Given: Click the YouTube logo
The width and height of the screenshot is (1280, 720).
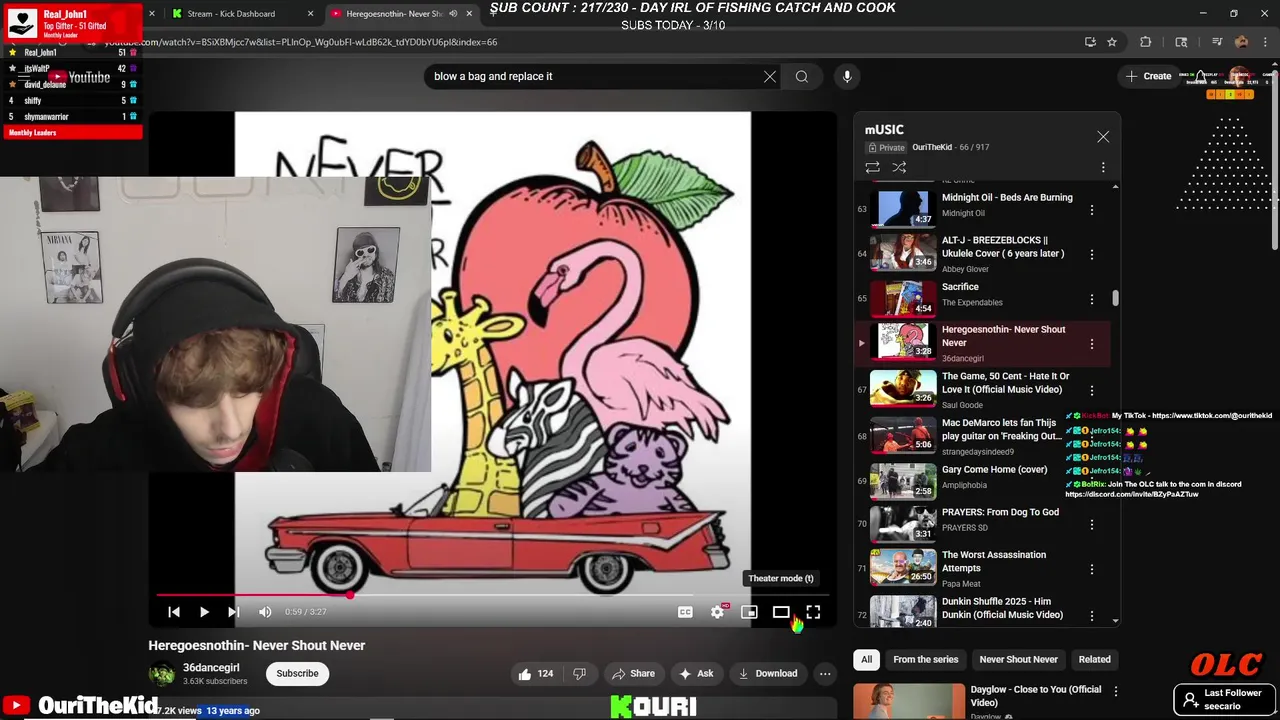Looking at the screenshot, I should (x=80, y=77).
